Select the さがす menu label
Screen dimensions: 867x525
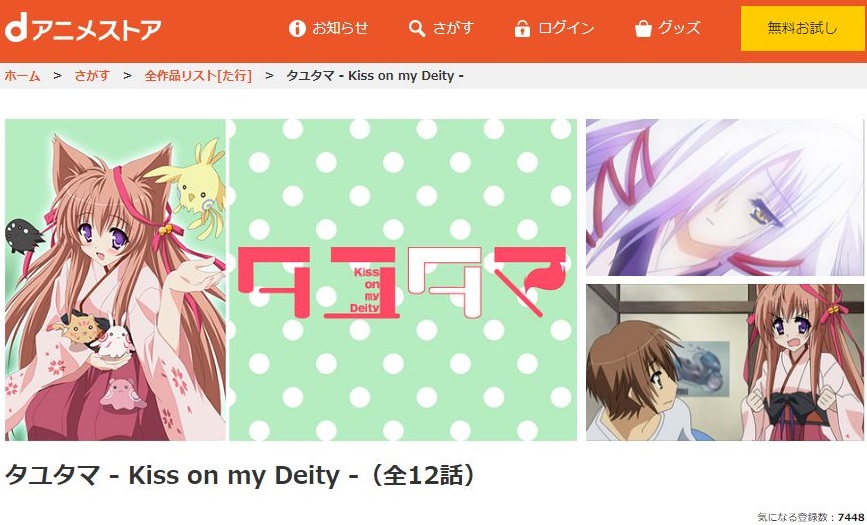point(453,28)
